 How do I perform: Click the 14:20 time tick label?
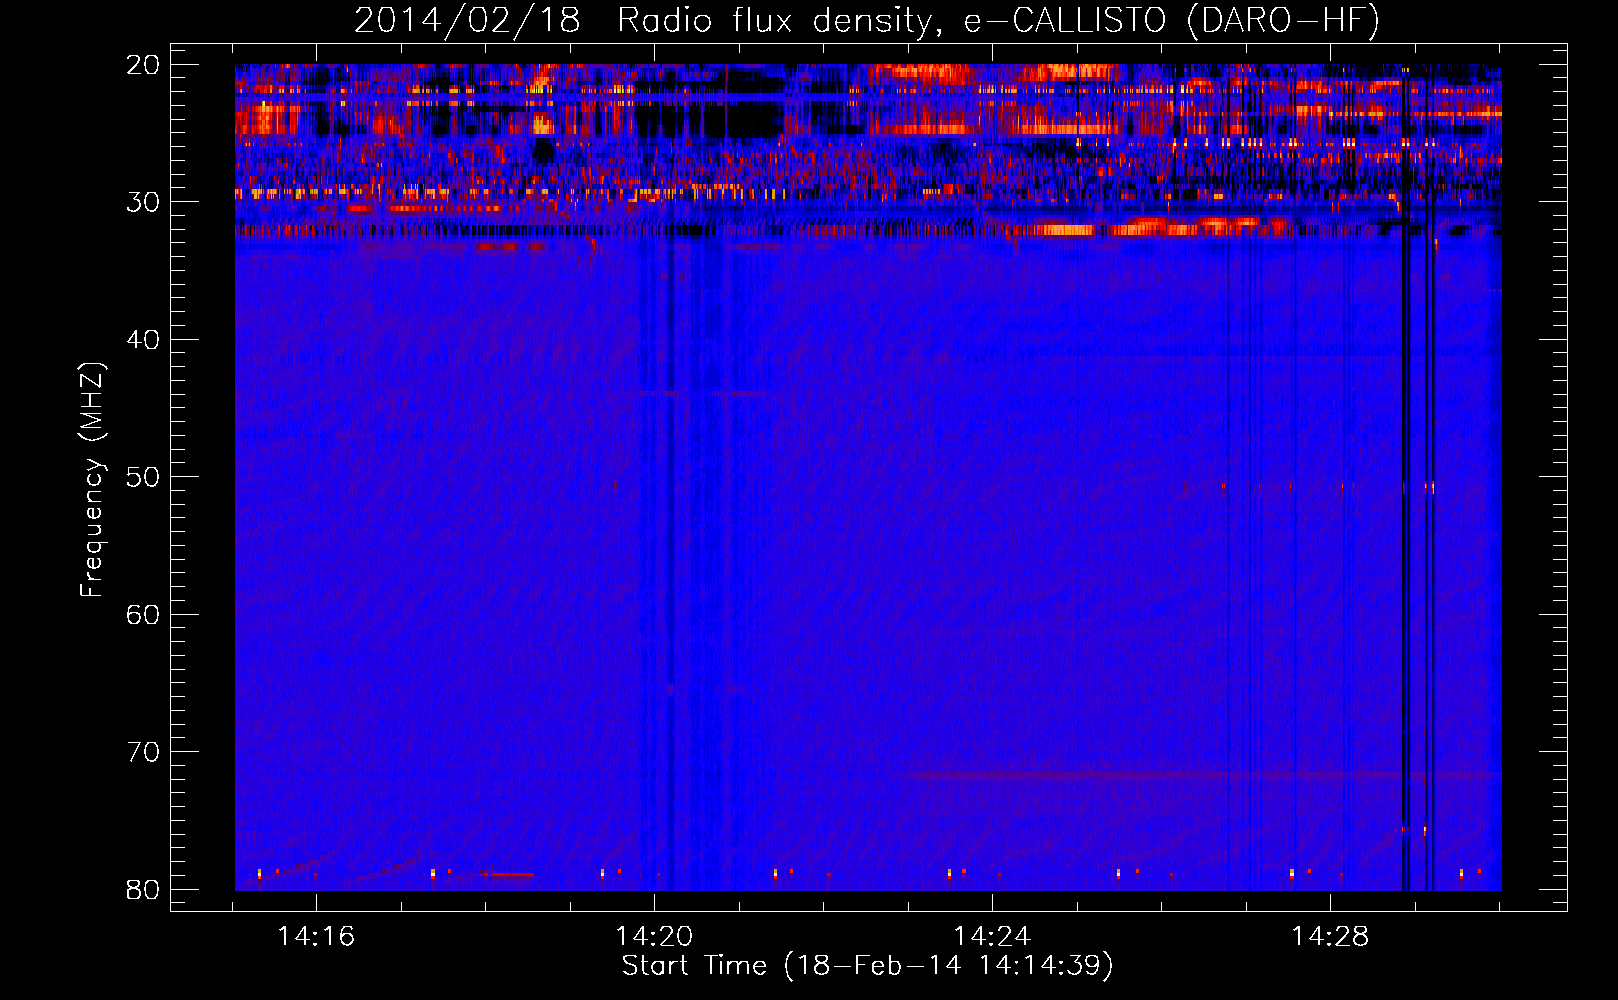coord(654,937)
